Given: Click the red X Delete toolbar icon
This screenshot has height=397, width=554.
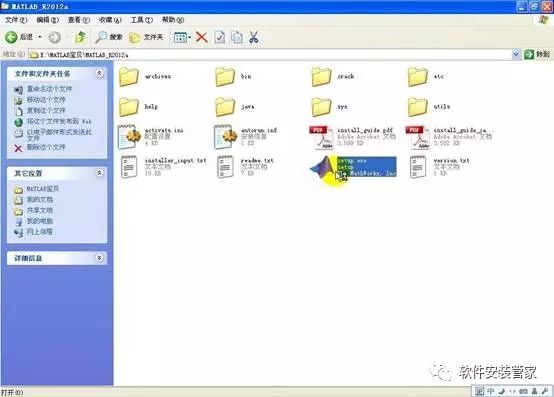Looking at the screenshot, I should coord(202,37).
